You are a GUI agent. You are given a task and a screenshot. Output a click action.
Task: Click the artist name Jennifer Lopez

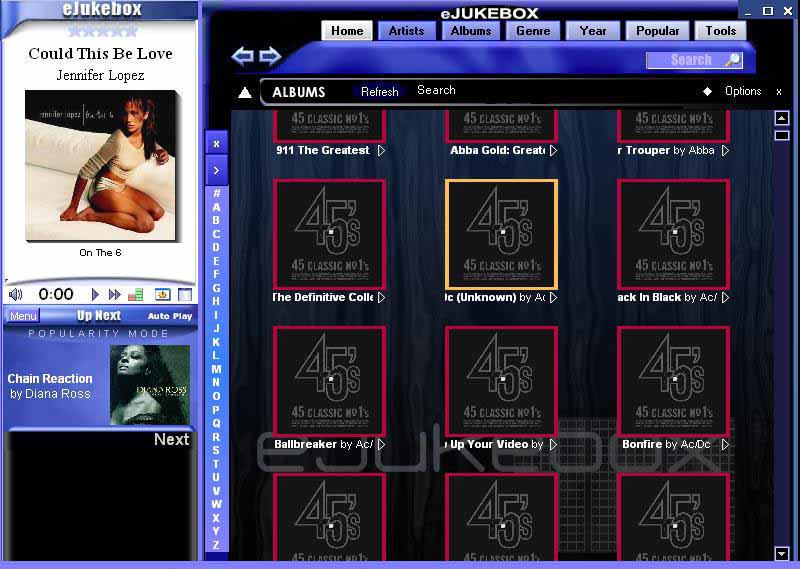(101, 76)
